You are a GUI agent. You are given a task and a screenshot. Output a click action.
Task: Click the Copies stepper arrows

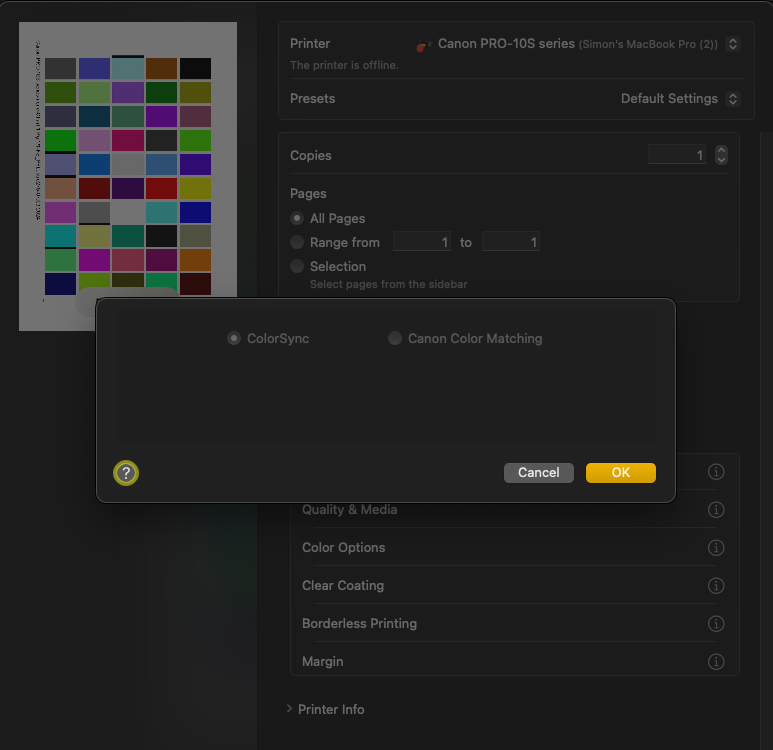pyautogui.click(x=721, y=155)
